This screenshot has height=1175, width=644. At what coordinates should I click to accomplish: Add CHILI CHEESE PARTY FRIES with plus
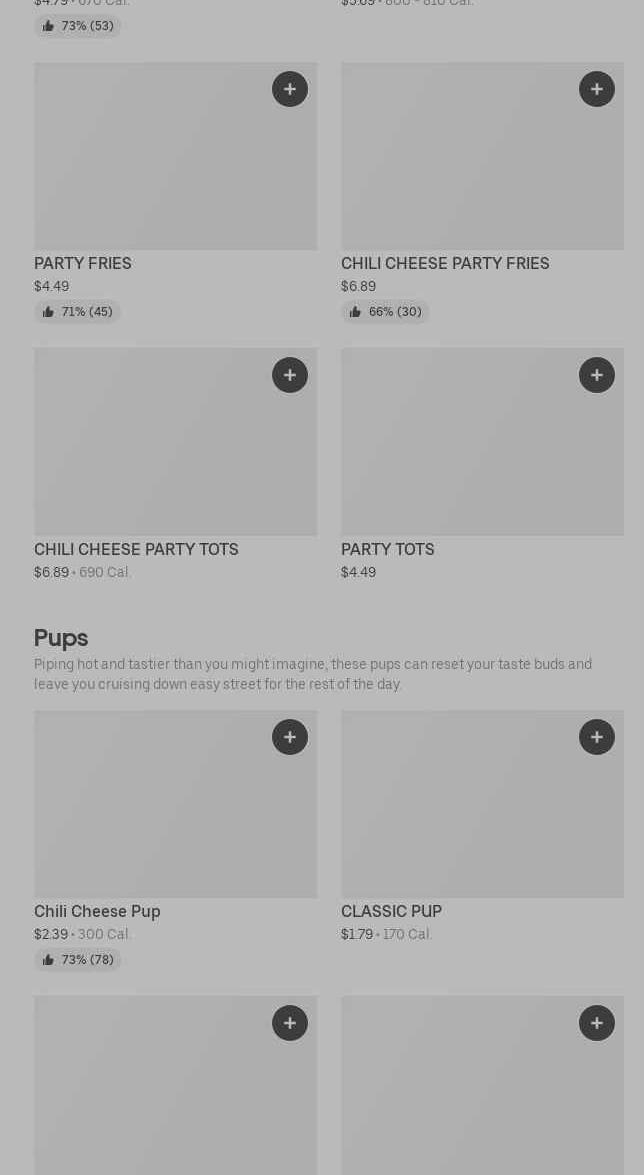click(597, 89)
